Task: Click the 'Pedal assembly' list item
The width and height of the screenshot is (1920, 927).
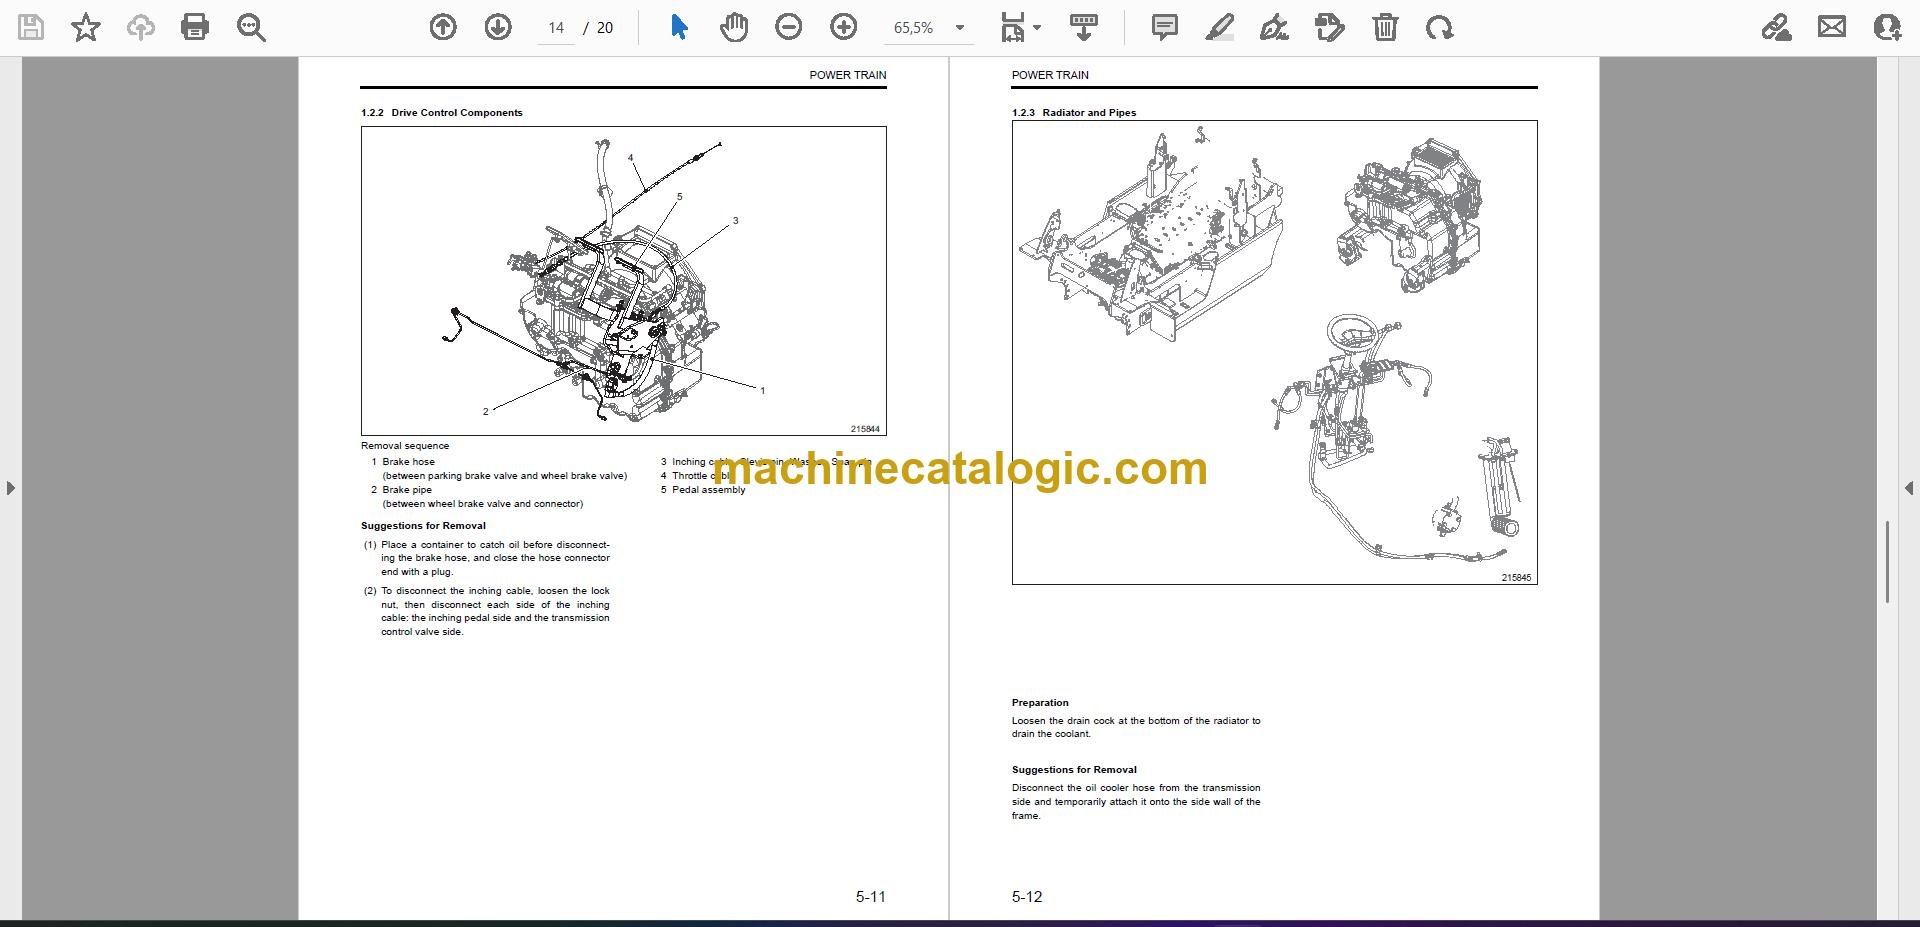Action: (x=709, y=490)
